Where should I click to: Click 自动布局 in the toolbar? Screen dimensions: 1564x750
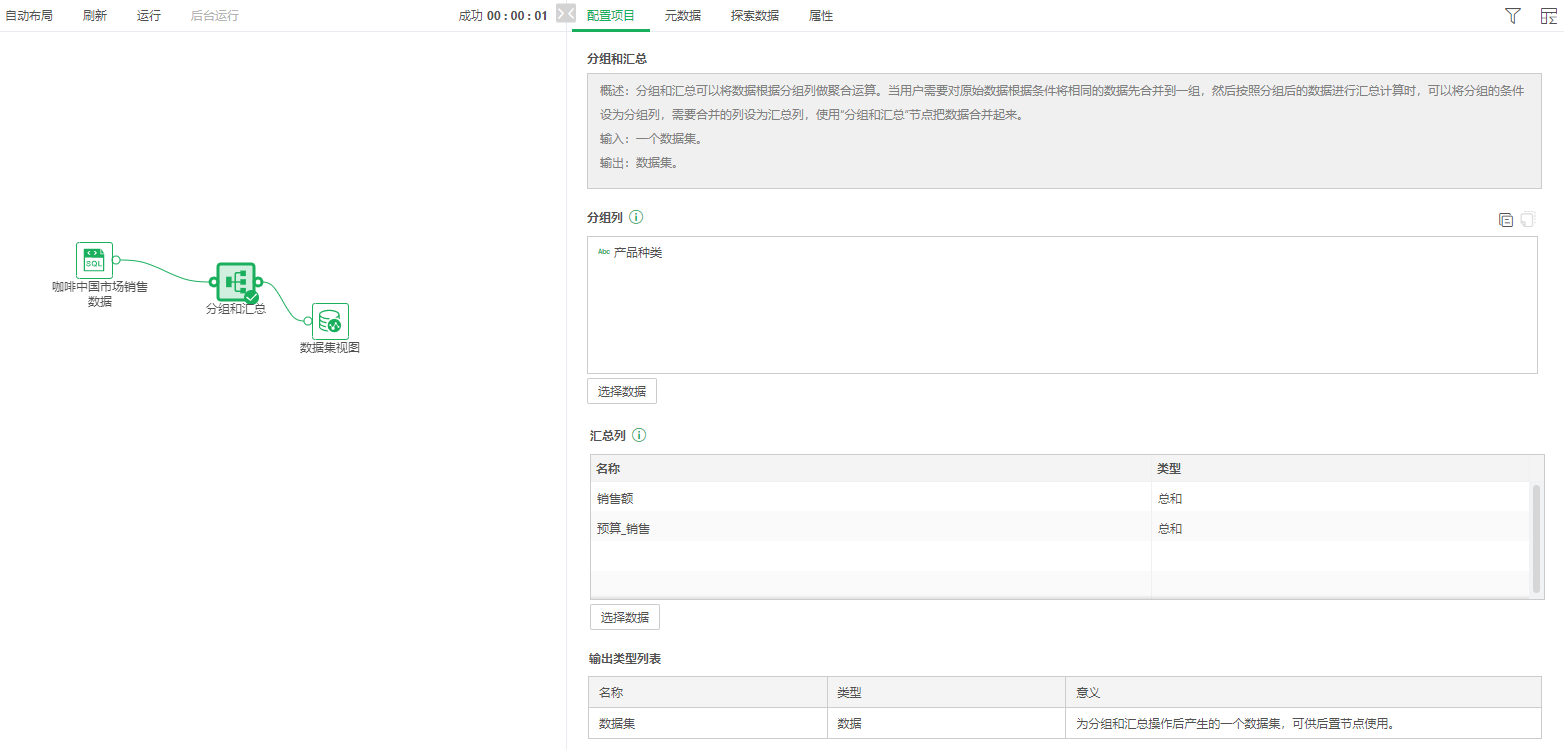point(29,16)
